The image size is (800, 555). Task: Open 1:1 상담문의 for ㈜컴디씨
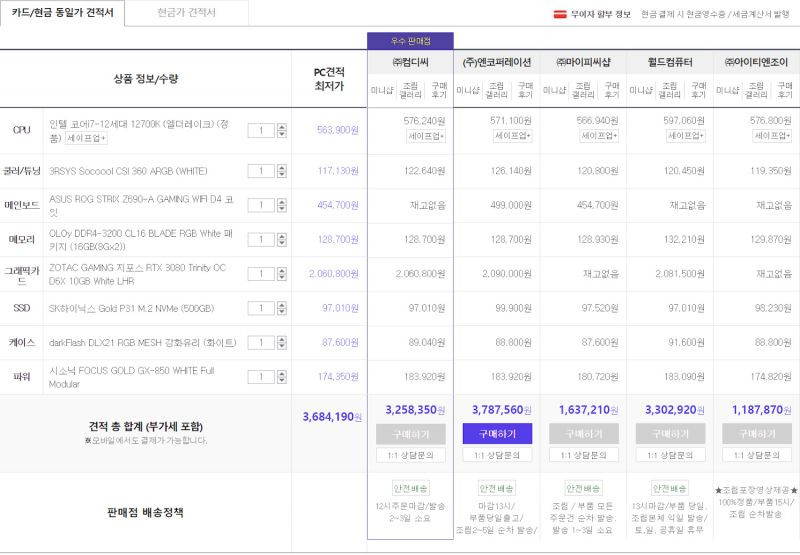(x=410, y=455)
